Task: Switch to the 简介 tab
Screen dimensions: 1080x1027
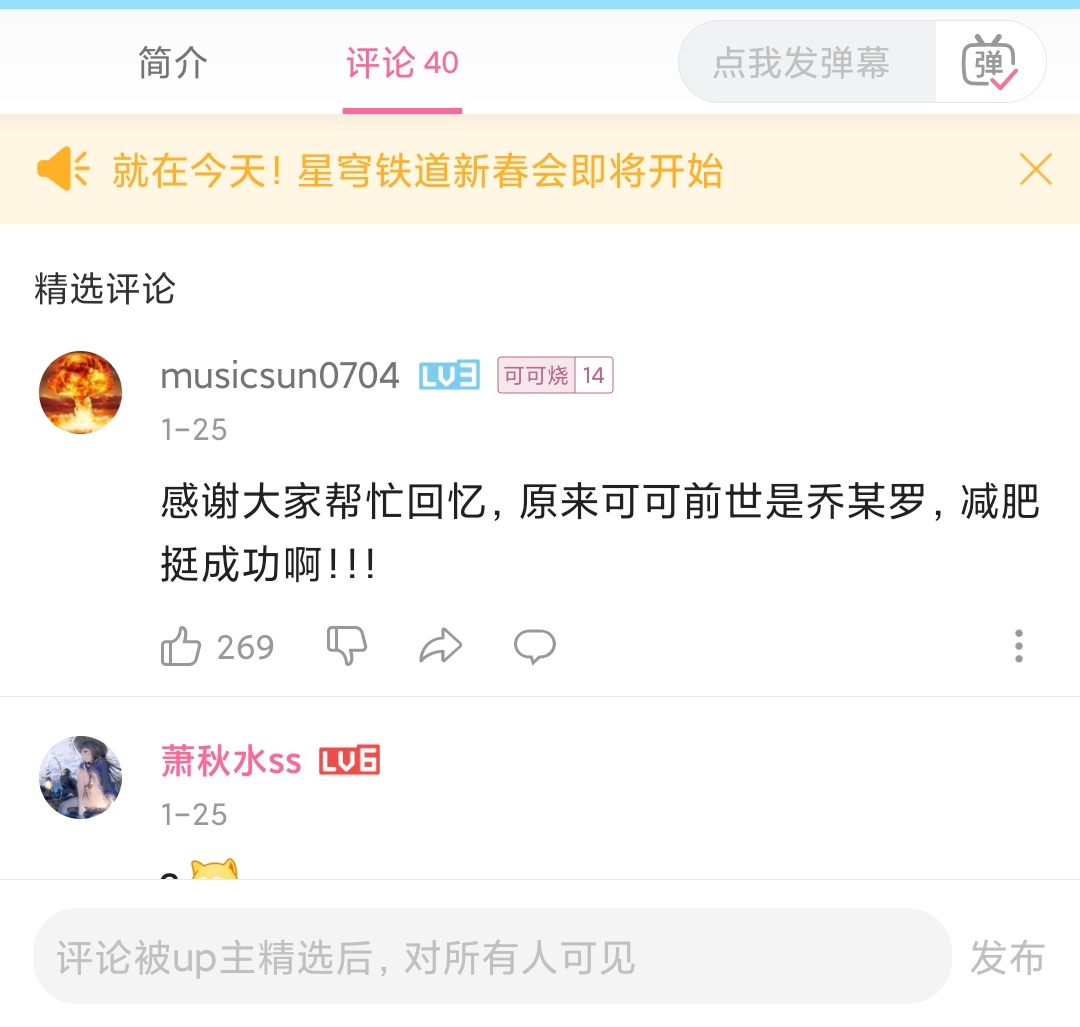Action: [x=172, y=63]
